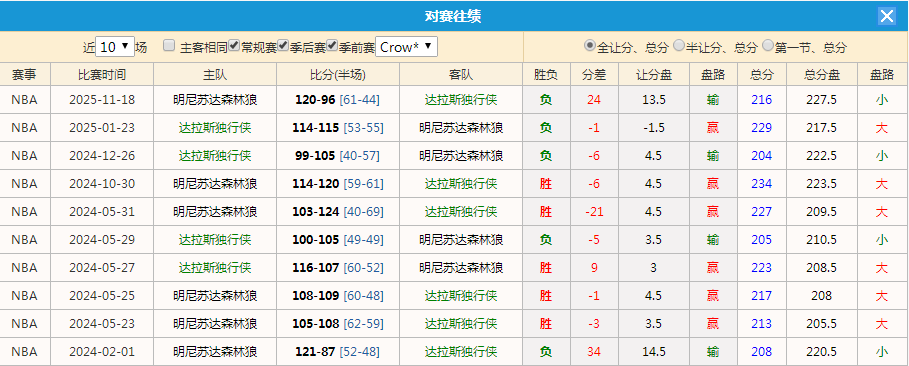Click total line 227.5

click(822, 100)
